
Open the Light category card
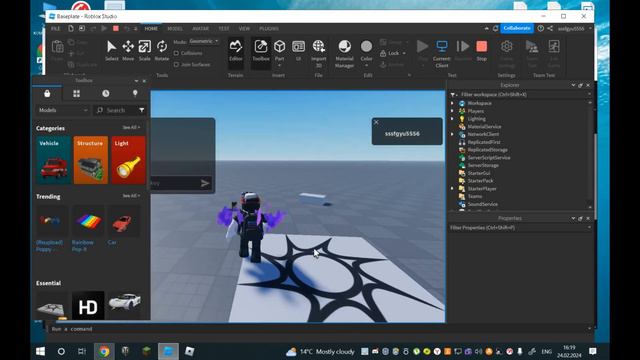(x=128, y=160)
